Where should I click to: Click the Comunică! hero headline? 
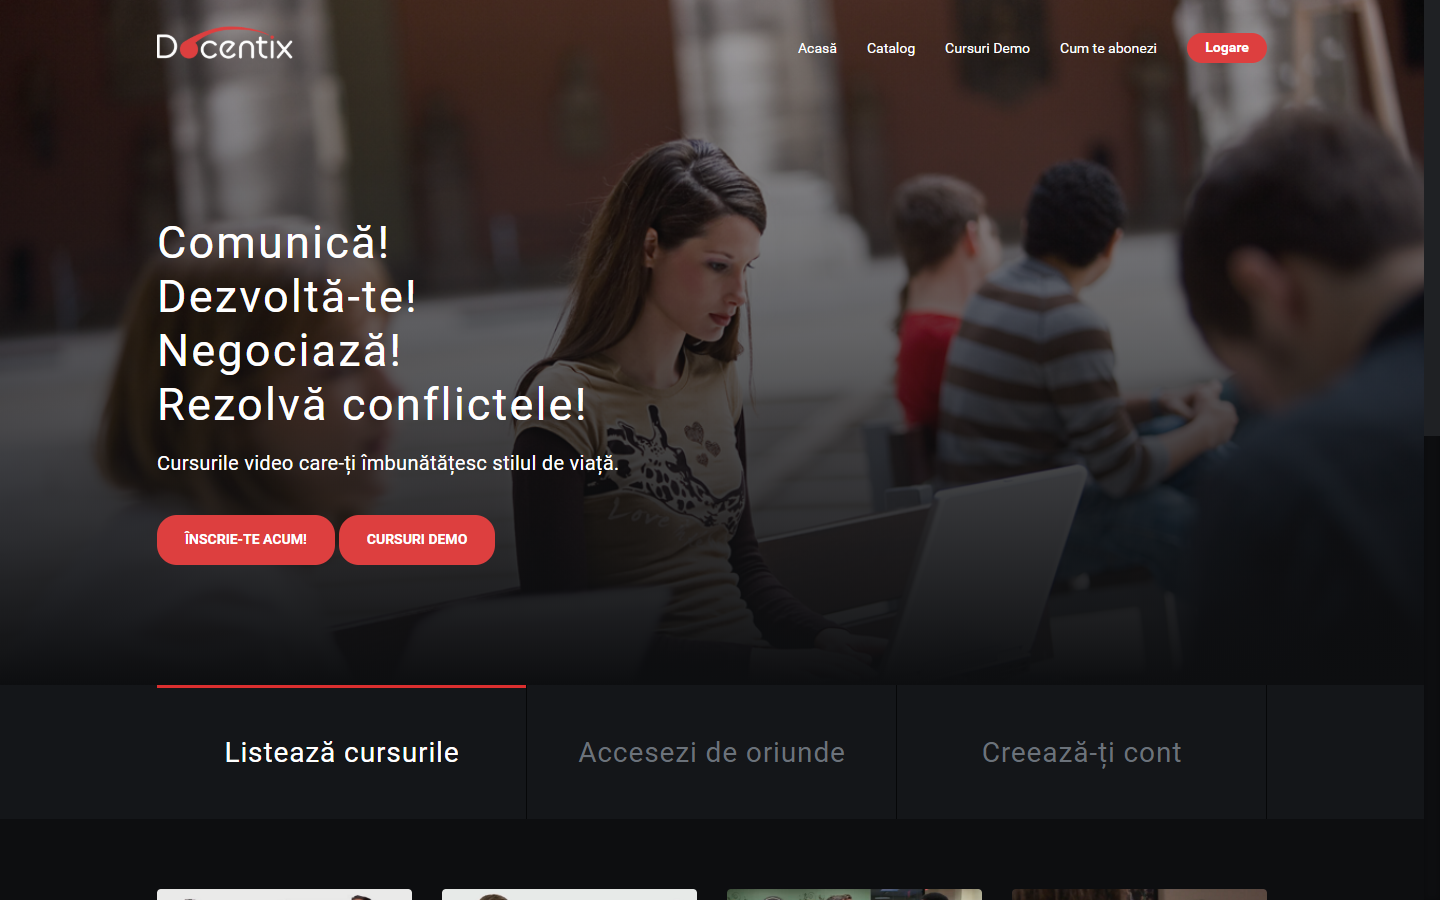(273, 243)
